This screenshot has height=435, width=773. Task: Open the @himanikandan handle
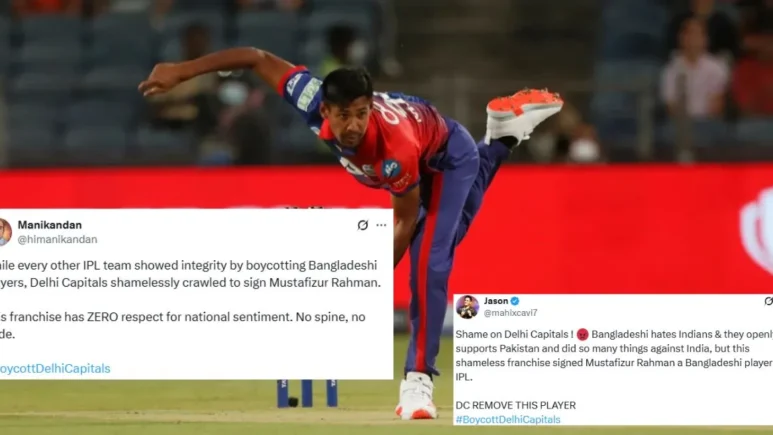coord(58,239)
